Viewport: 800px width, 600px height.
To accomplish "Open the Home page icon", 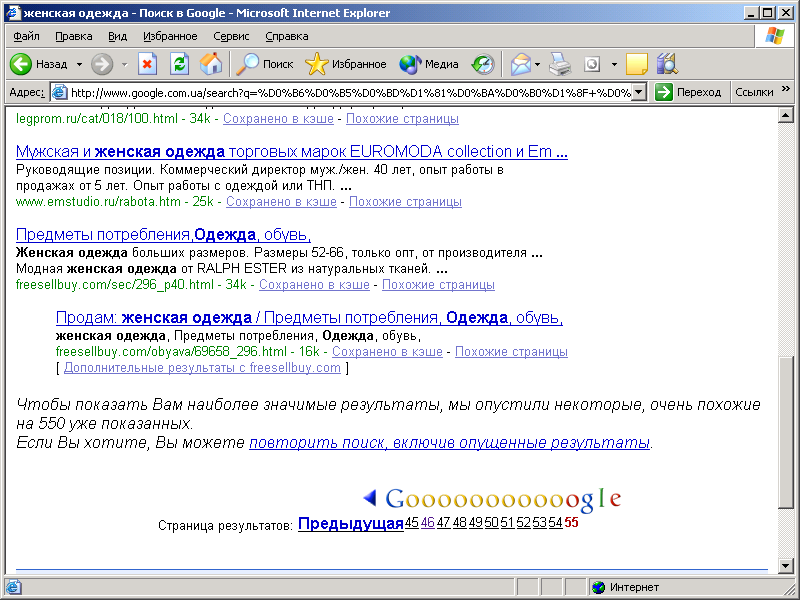I will pos(211,64).
